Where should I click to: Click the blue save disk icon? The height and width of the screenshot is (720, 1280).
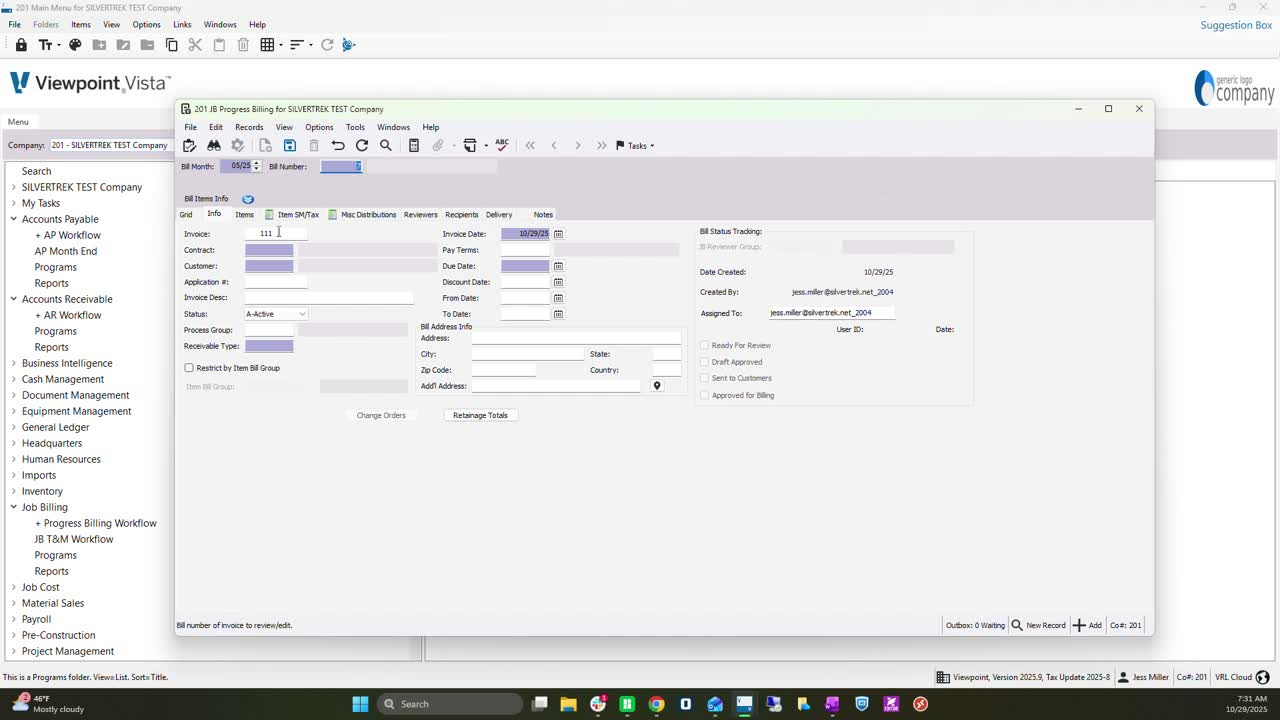point(290,146)
